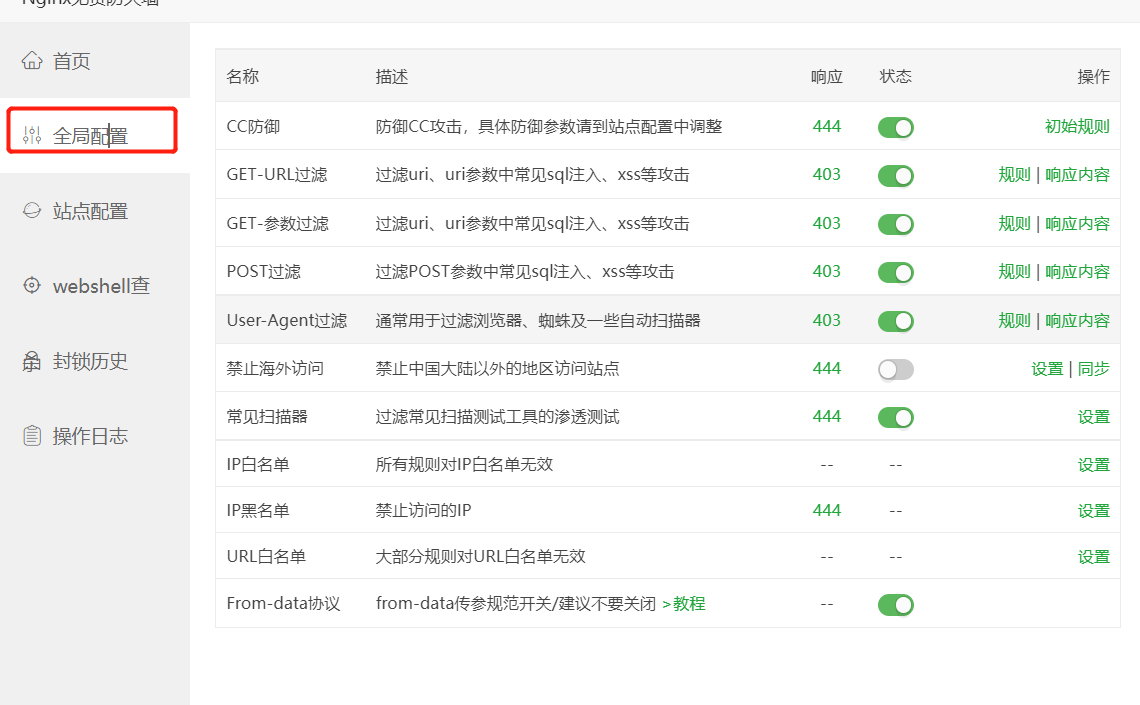Click the 状态 column header
Screen dimensions: 1140x705
[x=896, y=76]
